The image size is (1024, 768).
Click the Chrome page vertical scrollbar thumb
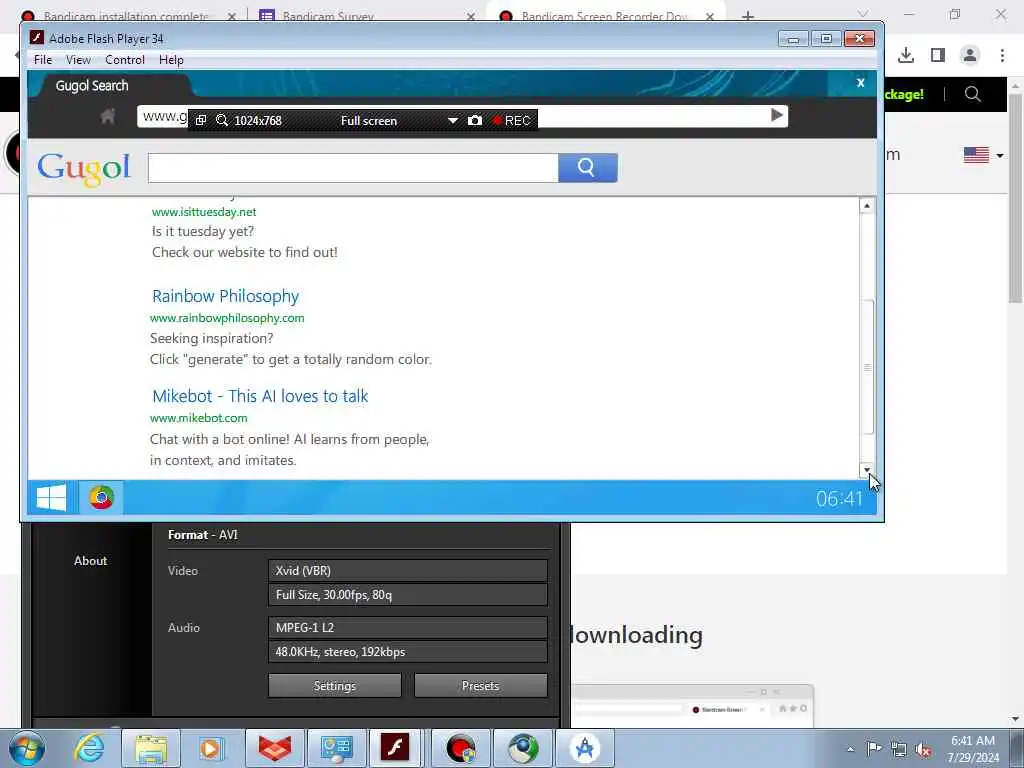(x=1015, y=198)
